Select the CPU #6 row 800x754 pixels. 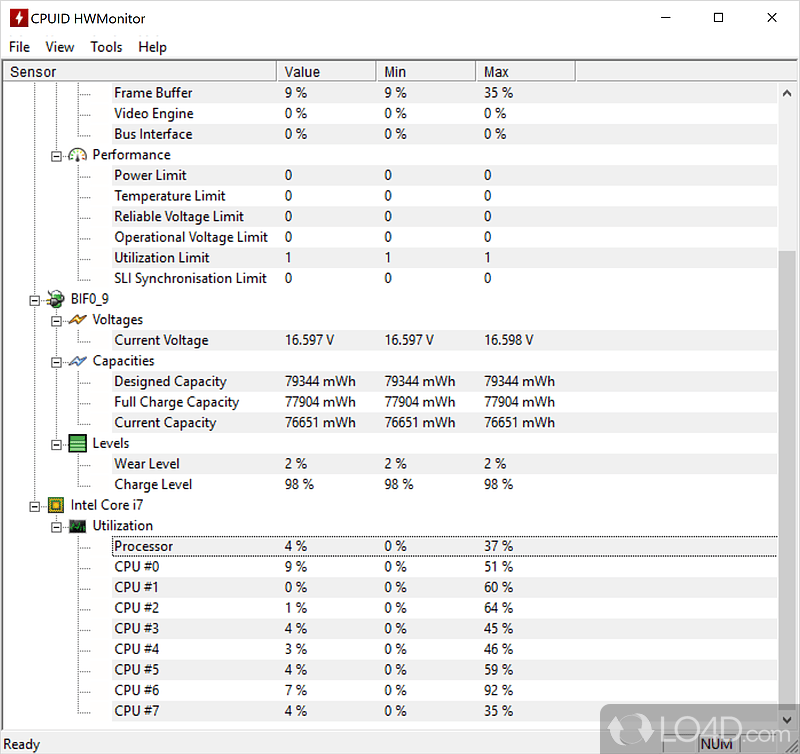[444, 691]
